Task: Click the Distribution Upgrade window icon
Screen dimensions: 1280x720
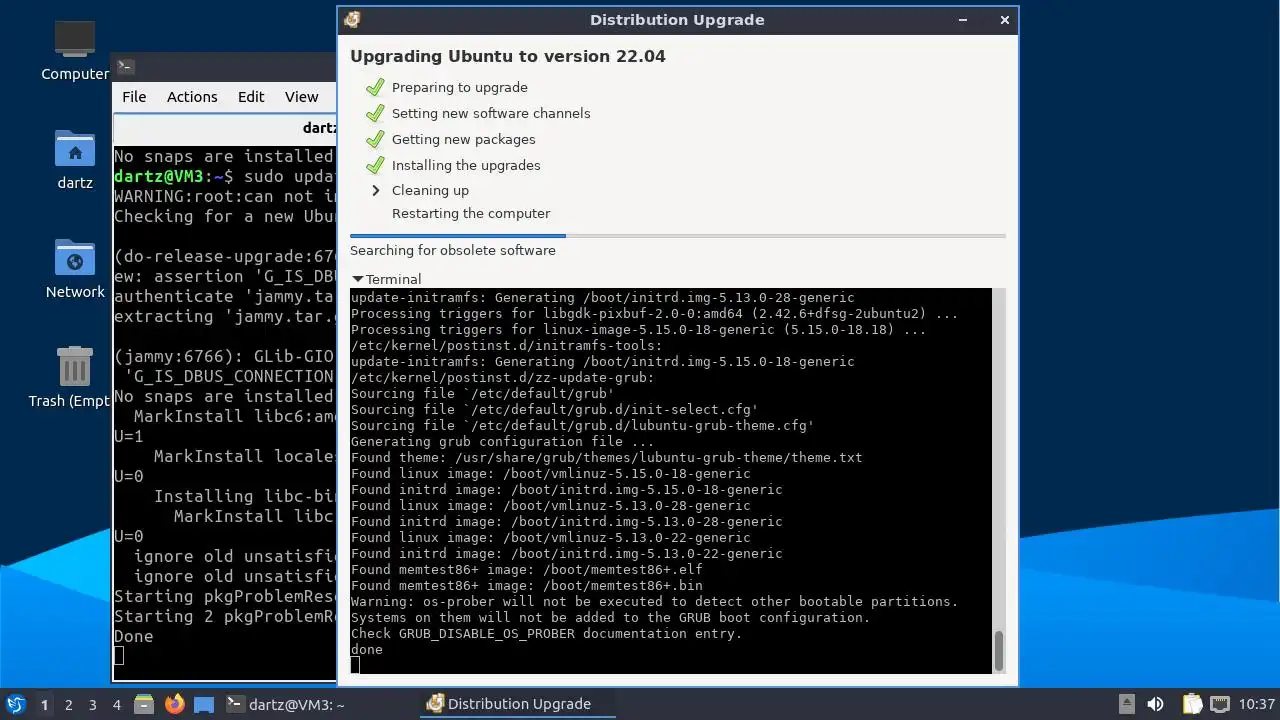Action: tap(352, 20)
